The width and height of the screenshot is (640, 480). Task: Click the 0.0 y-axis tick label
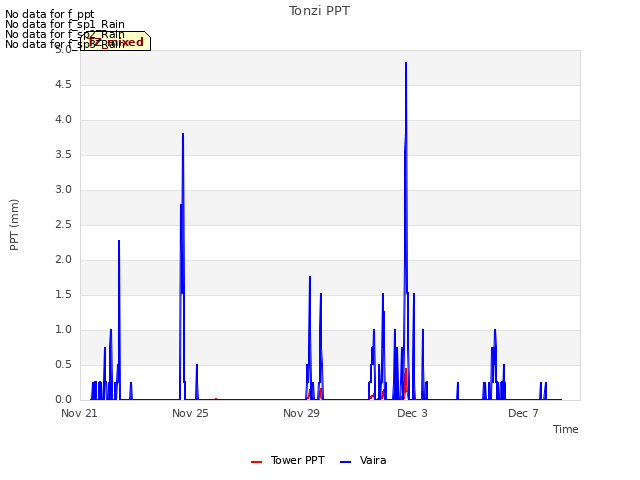[x=63, y=399]
